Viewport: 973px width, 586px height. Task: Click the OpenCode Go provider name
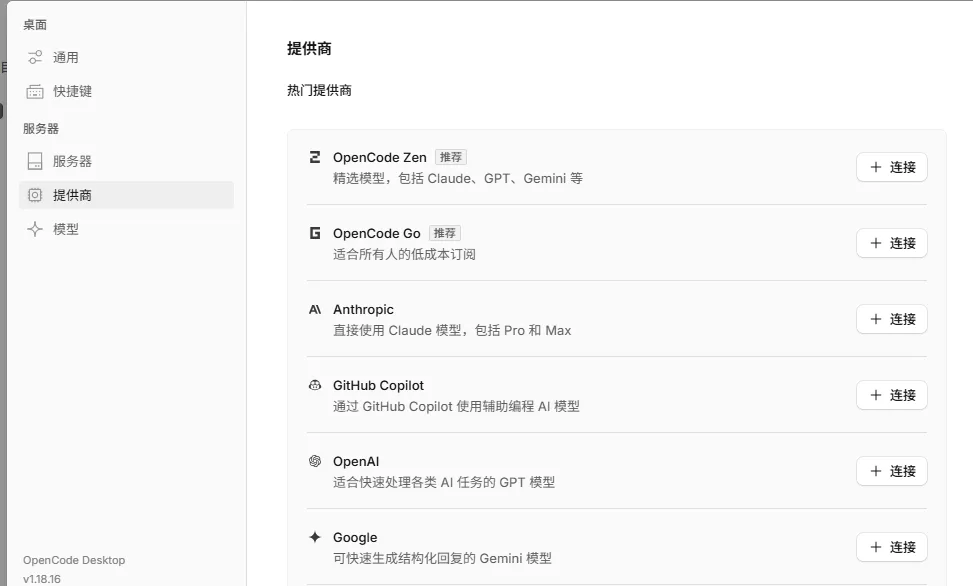[377, 233]
